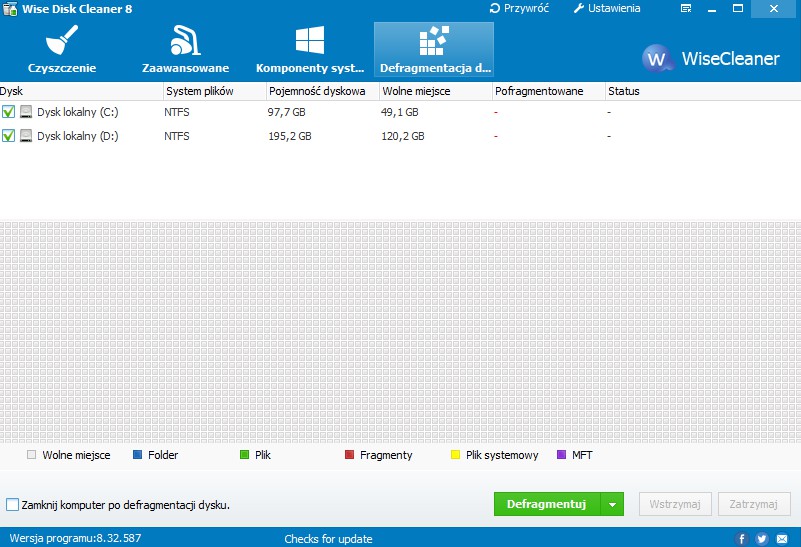801x547 pixels.
Task: Maximize the Wise Disk Cleaner window
Action: pyautogui.click(x=738, y=9)
